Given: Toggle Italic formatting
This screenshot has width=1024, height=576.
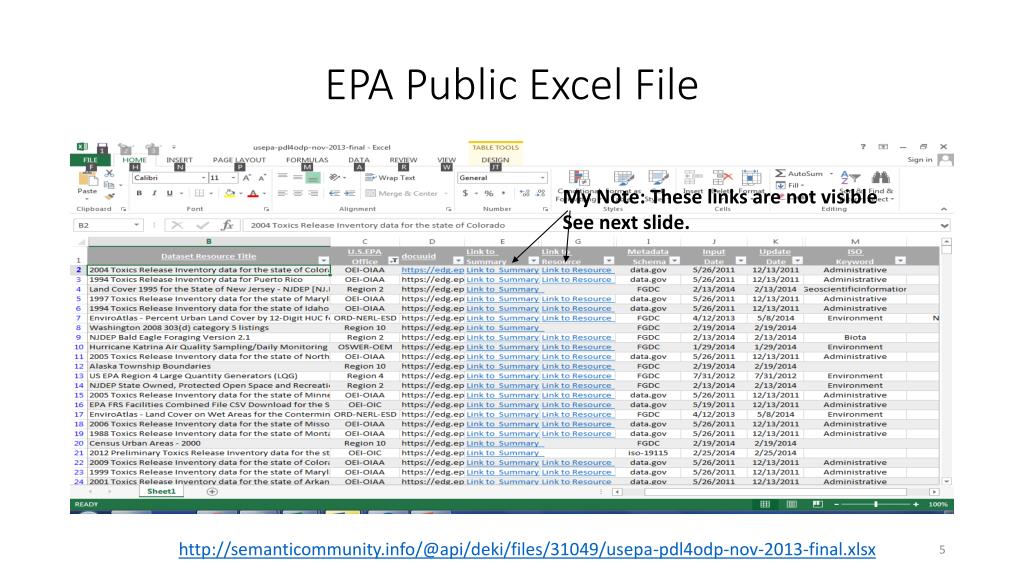Looking at the screenshot, I should [154, 193].
